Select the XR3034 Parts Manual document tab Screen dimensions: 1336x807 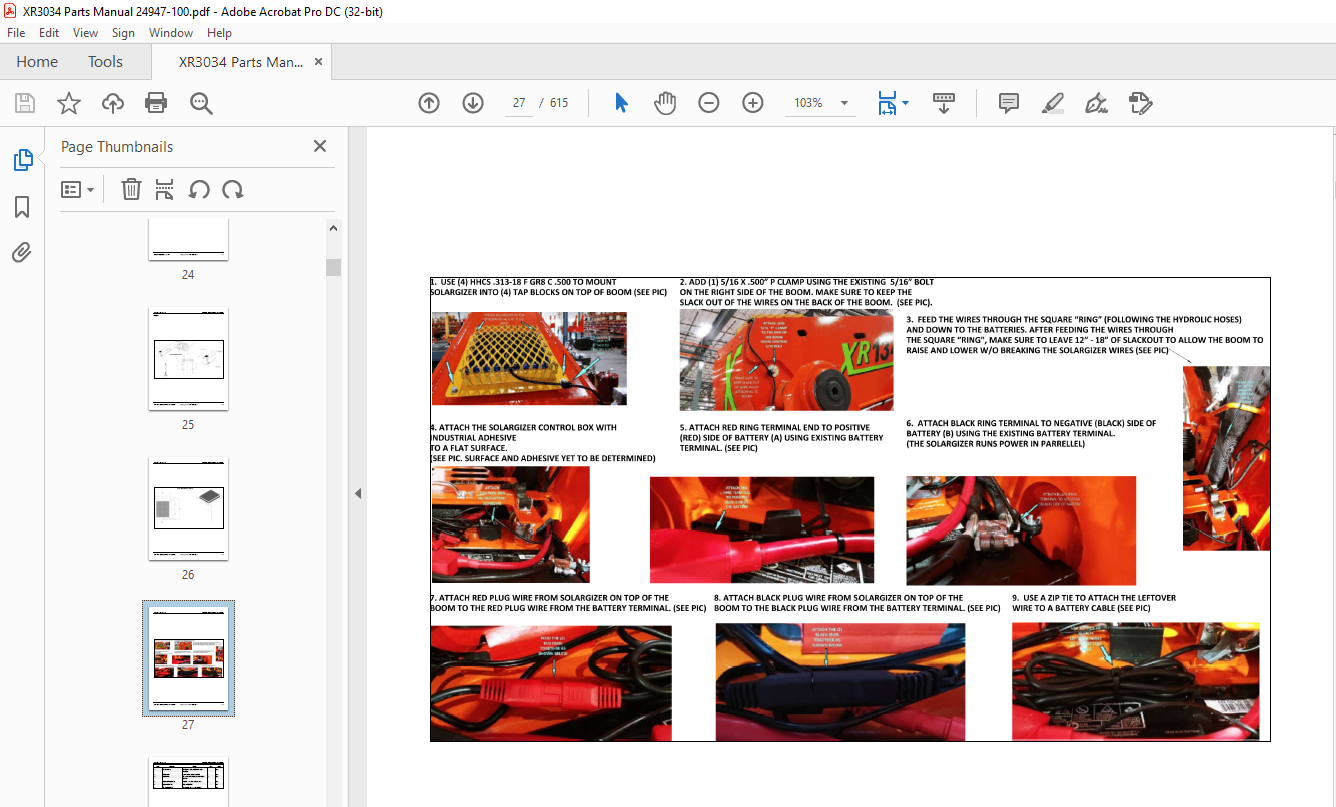[x=240, y=62]
